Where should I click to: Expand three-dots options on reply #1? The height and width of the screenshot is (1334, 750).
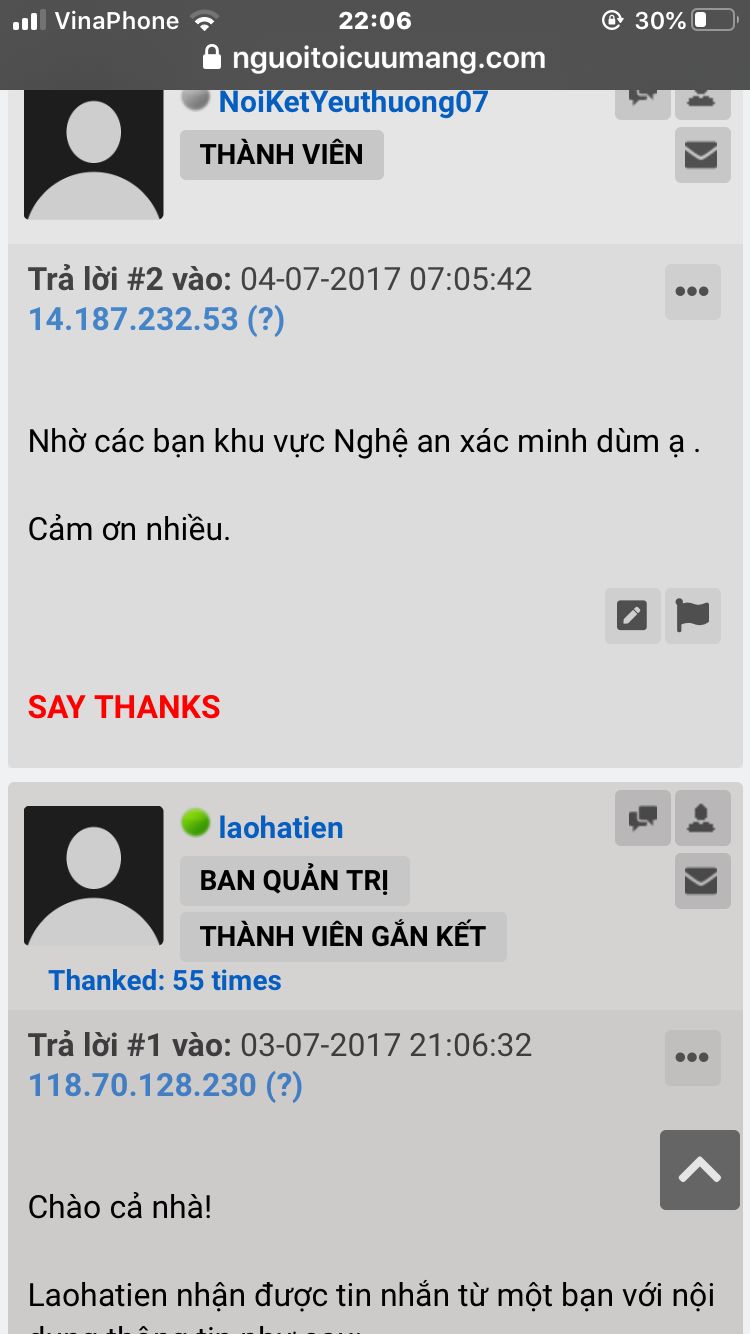[692, 1058]
